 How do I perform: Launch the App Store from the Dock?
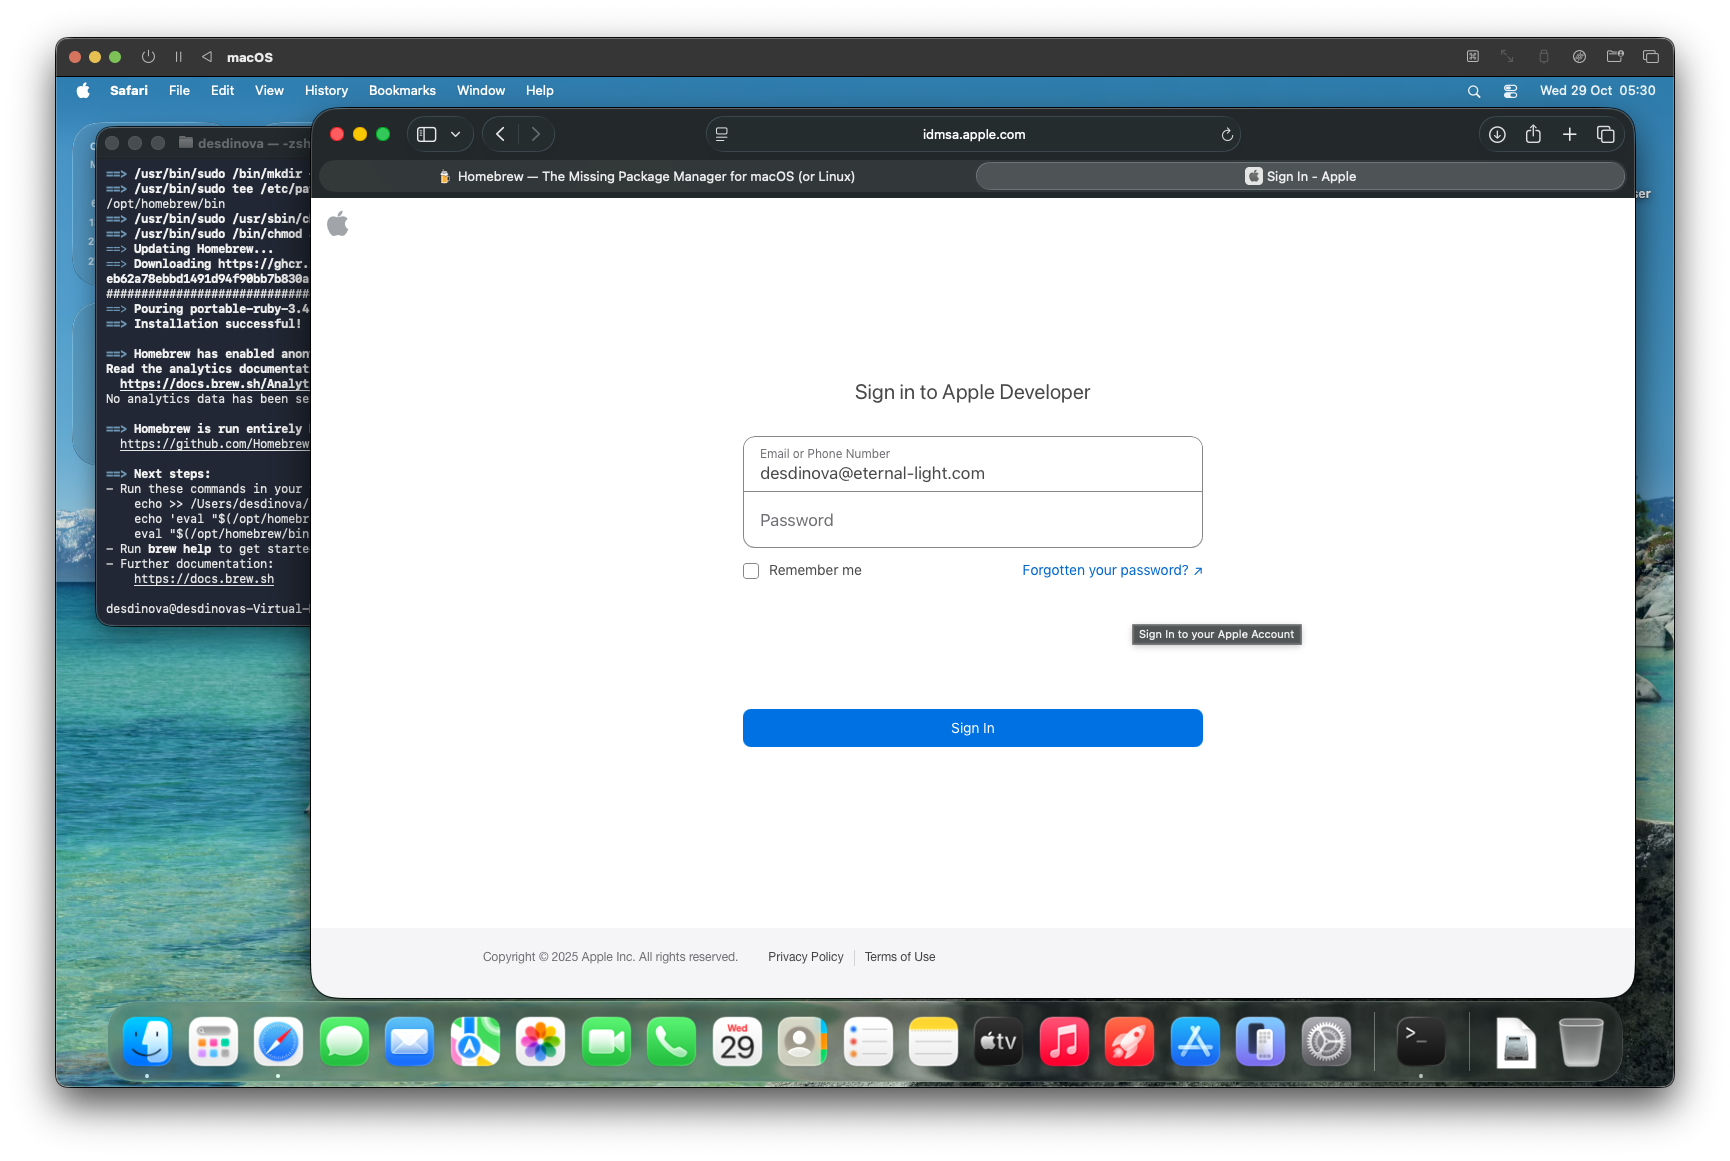[x=1195, y=1041]
